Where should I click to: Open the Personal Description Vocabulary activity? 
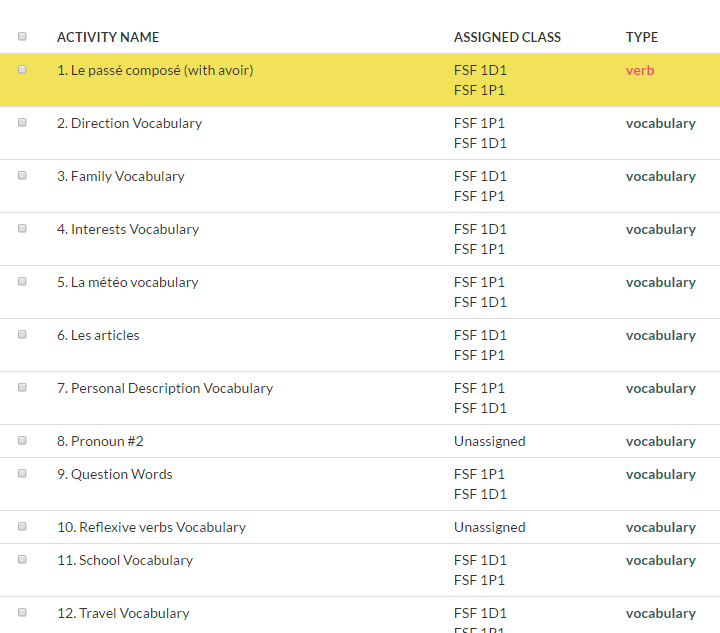tap(165, 388)
